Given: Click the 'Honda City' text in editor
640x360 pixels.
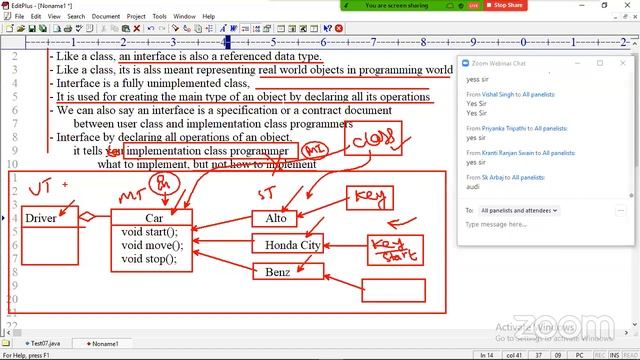Looking at the screenshot, I should tap(293, 245).
